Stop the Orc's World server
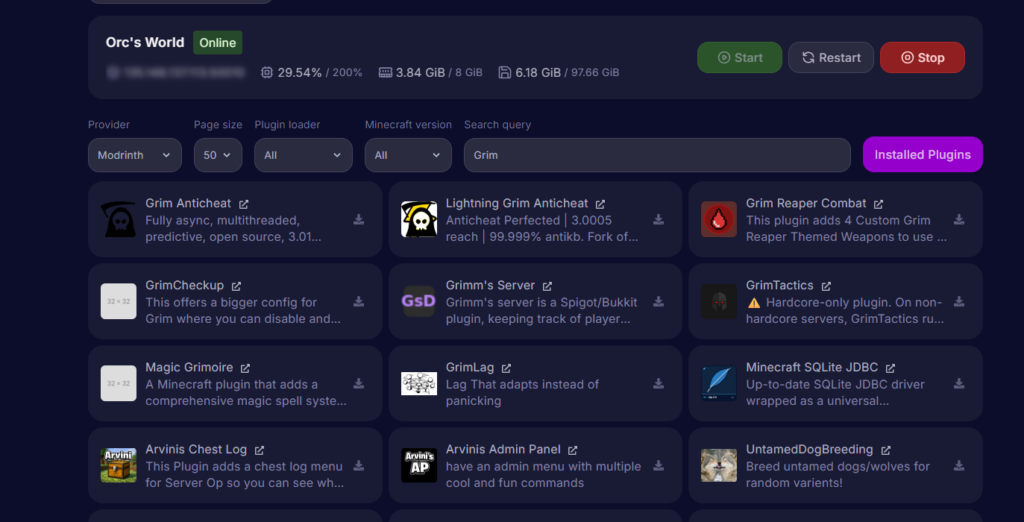This screenshot has width=1024, height=522. tap(922, 57)
